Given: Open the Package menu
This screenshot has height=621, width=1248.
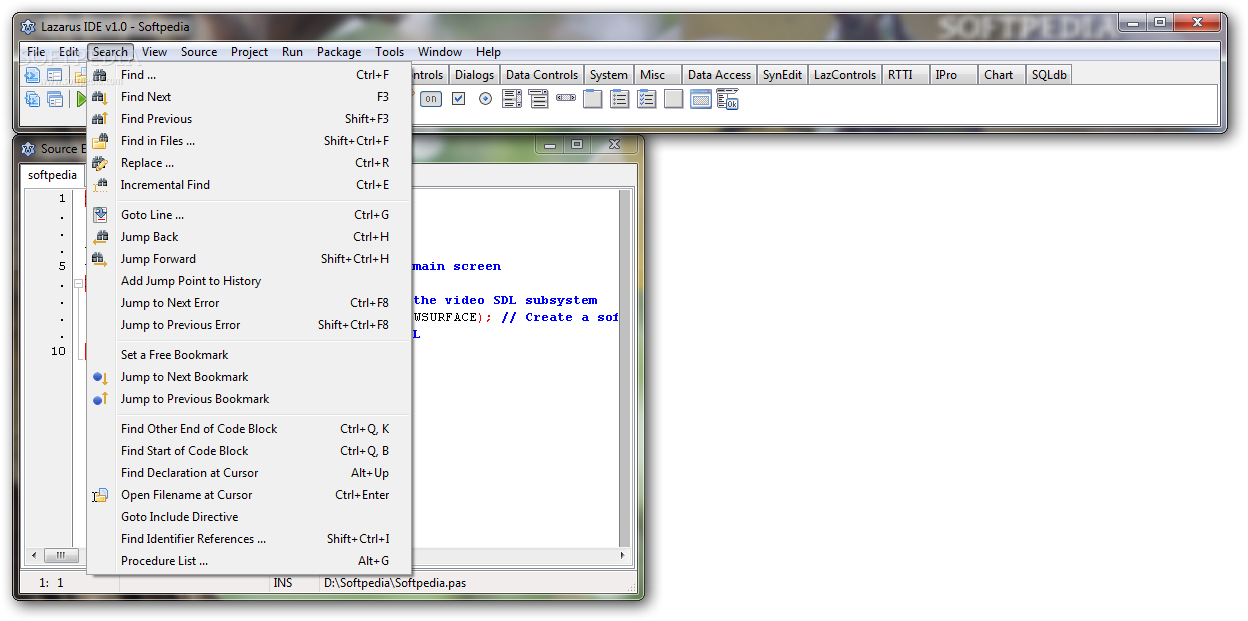Looking at the screenshot, I should point(339,52).
